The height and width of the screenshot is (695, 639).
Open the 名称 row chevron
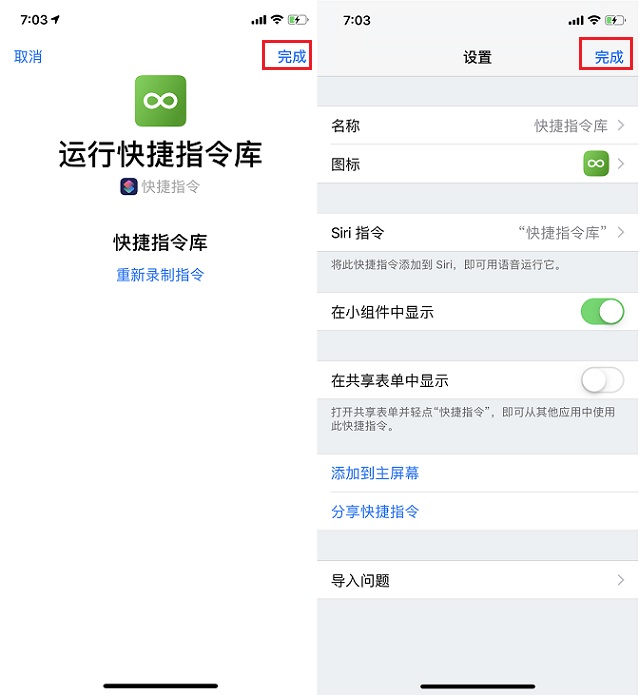coord(621,125)
